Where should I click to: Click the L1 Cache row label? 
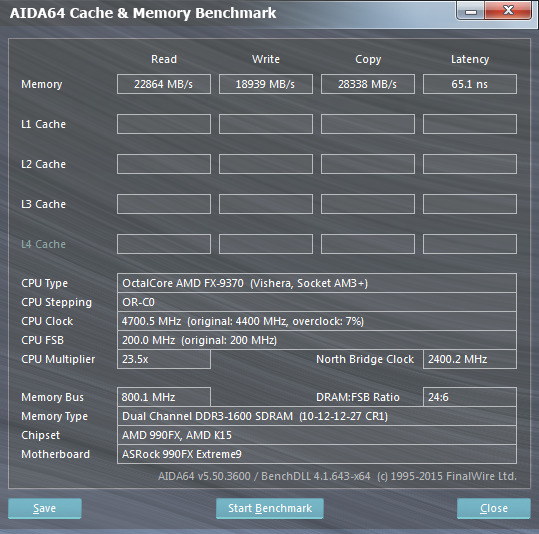43,124
